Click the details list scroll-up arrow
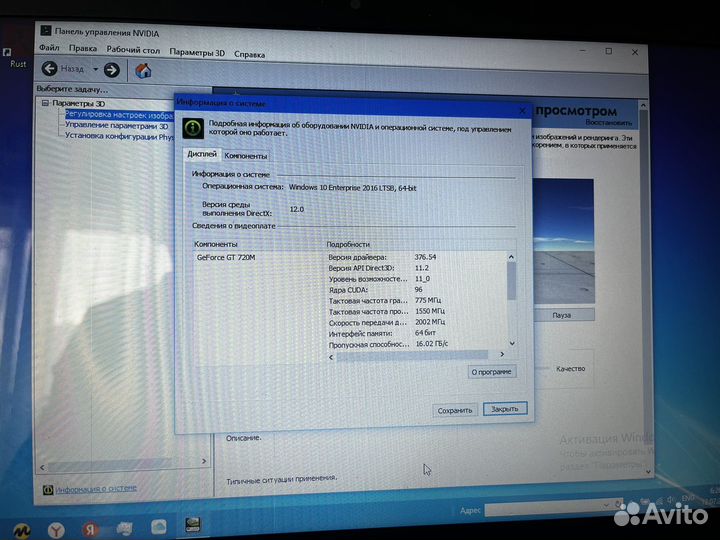 [511, 257]
